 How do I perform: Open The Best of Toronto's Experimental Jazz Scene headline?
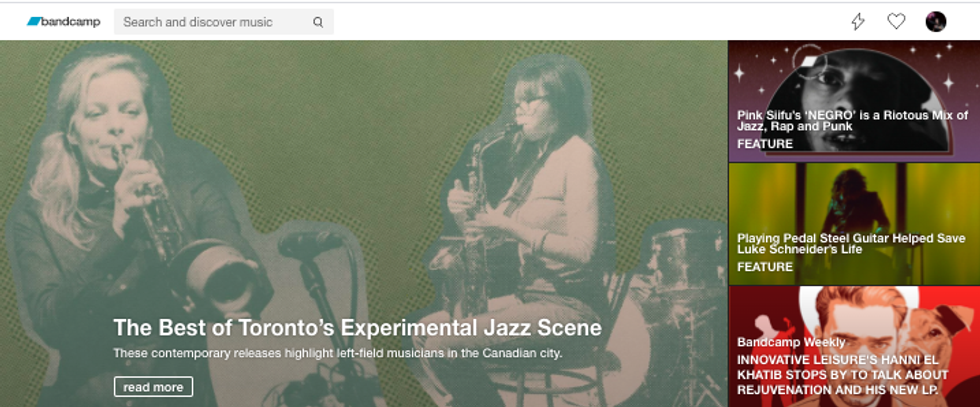[358, 328]
